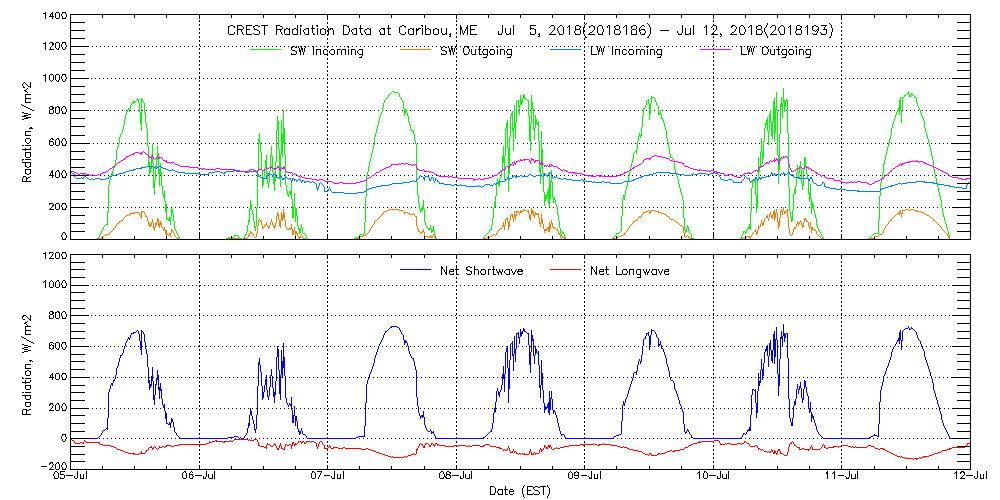Image resolution: width=1000 pixels, height=500 pixels.
Task: Select the LW Outgoing legend entry
Action: (775, 52)
